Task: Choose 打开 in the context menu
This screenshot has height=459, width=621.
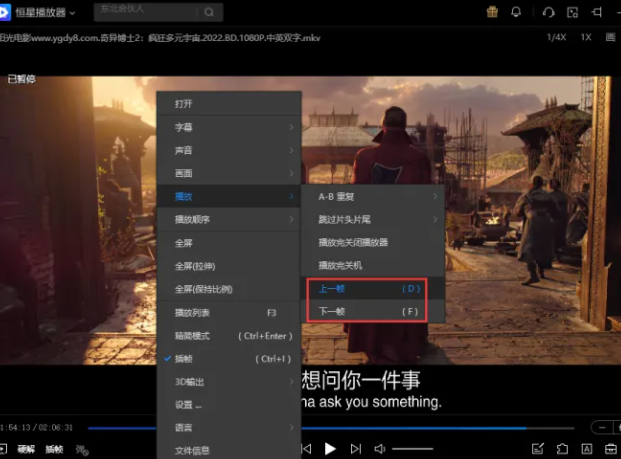Action: [229, 104]
